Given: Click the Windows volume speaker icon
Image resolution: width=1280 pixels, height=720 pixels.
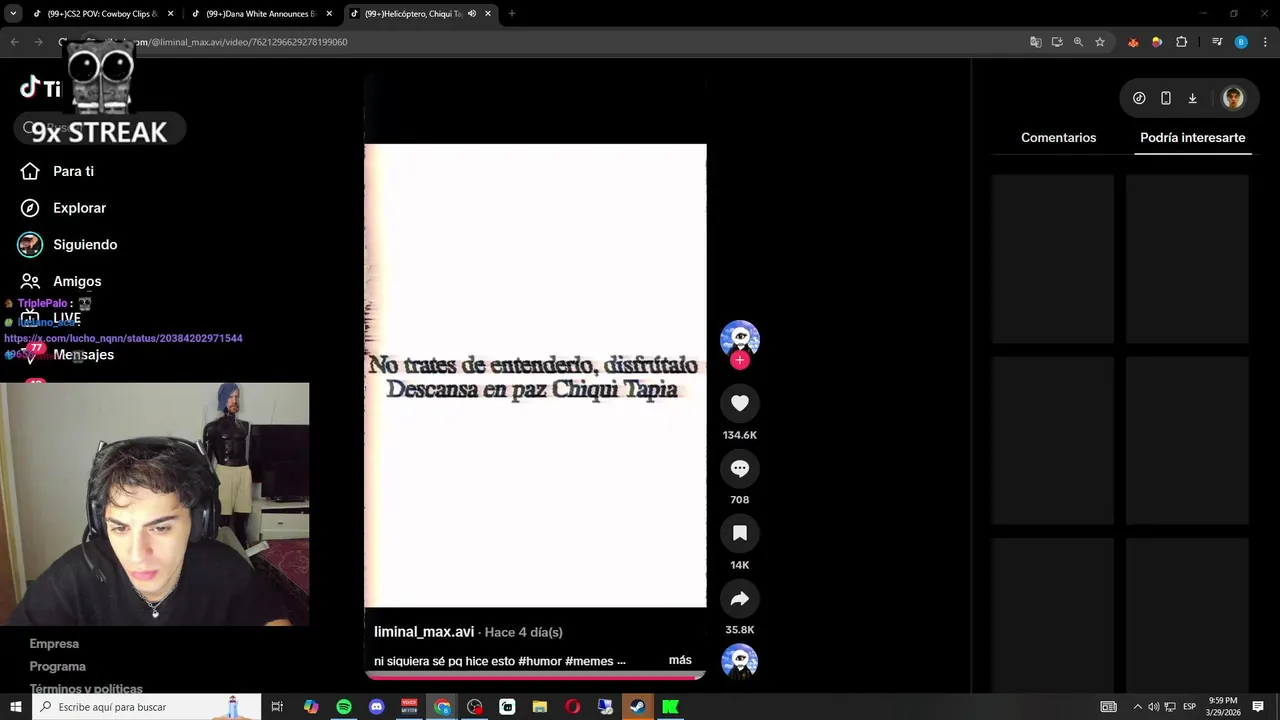Looking at the screenshot, I should click(x=1153, y=707).
